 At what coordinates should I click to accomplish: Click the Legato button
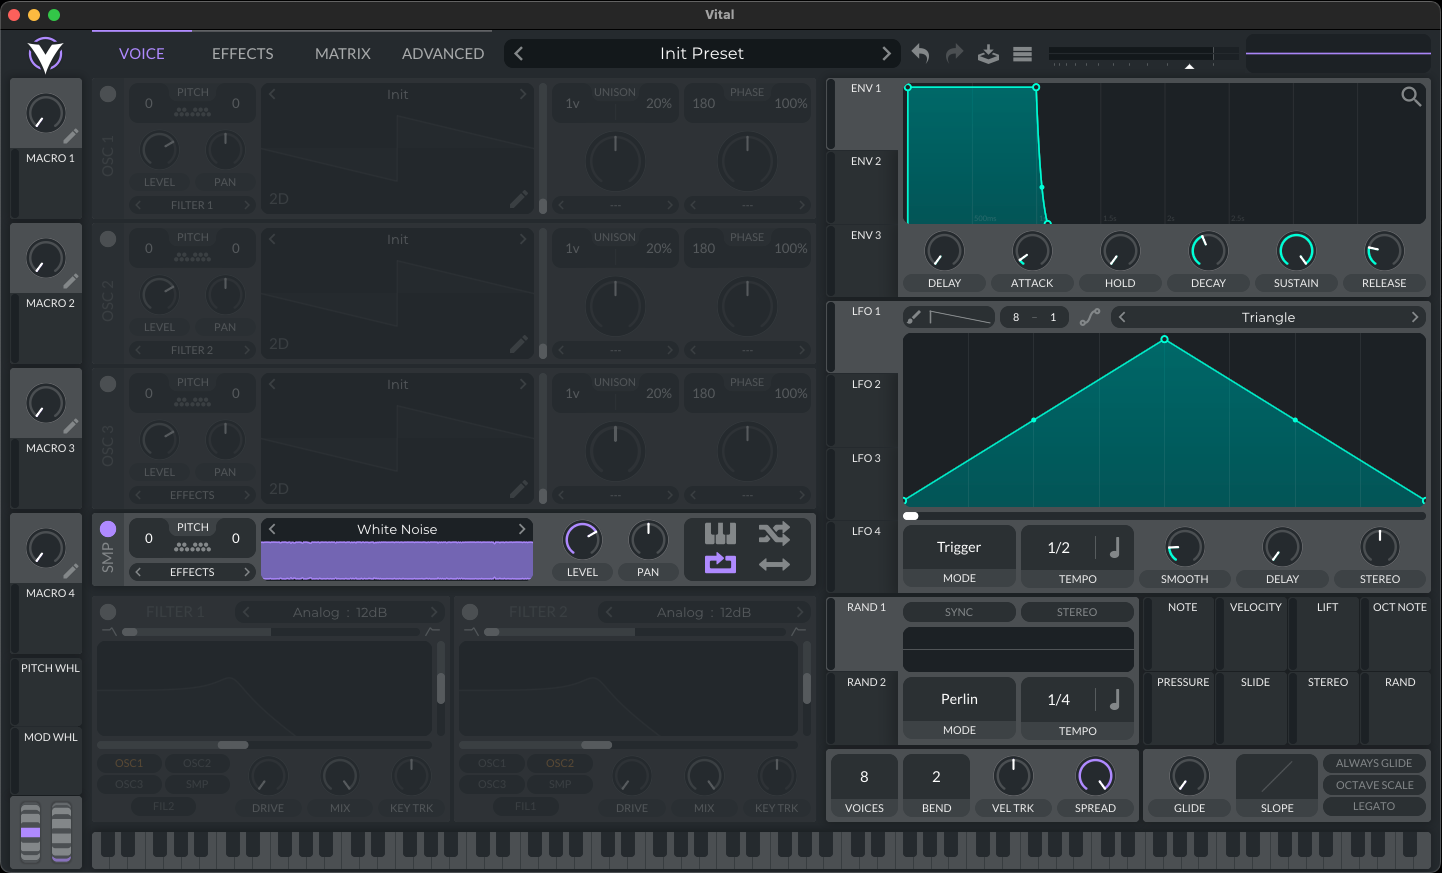1374,806
